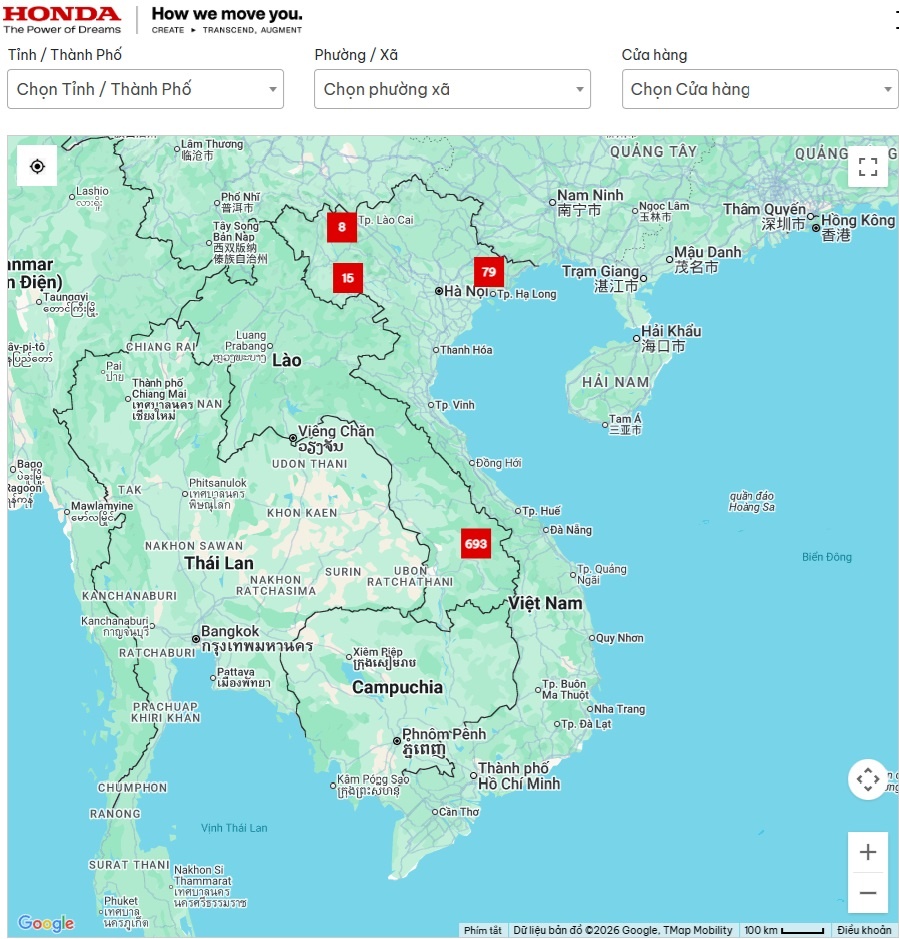Viewport: 899px width, 939px height.
Task: Click the Thành phố Hồ Chí Minh map label
Action: pos(518,776)
